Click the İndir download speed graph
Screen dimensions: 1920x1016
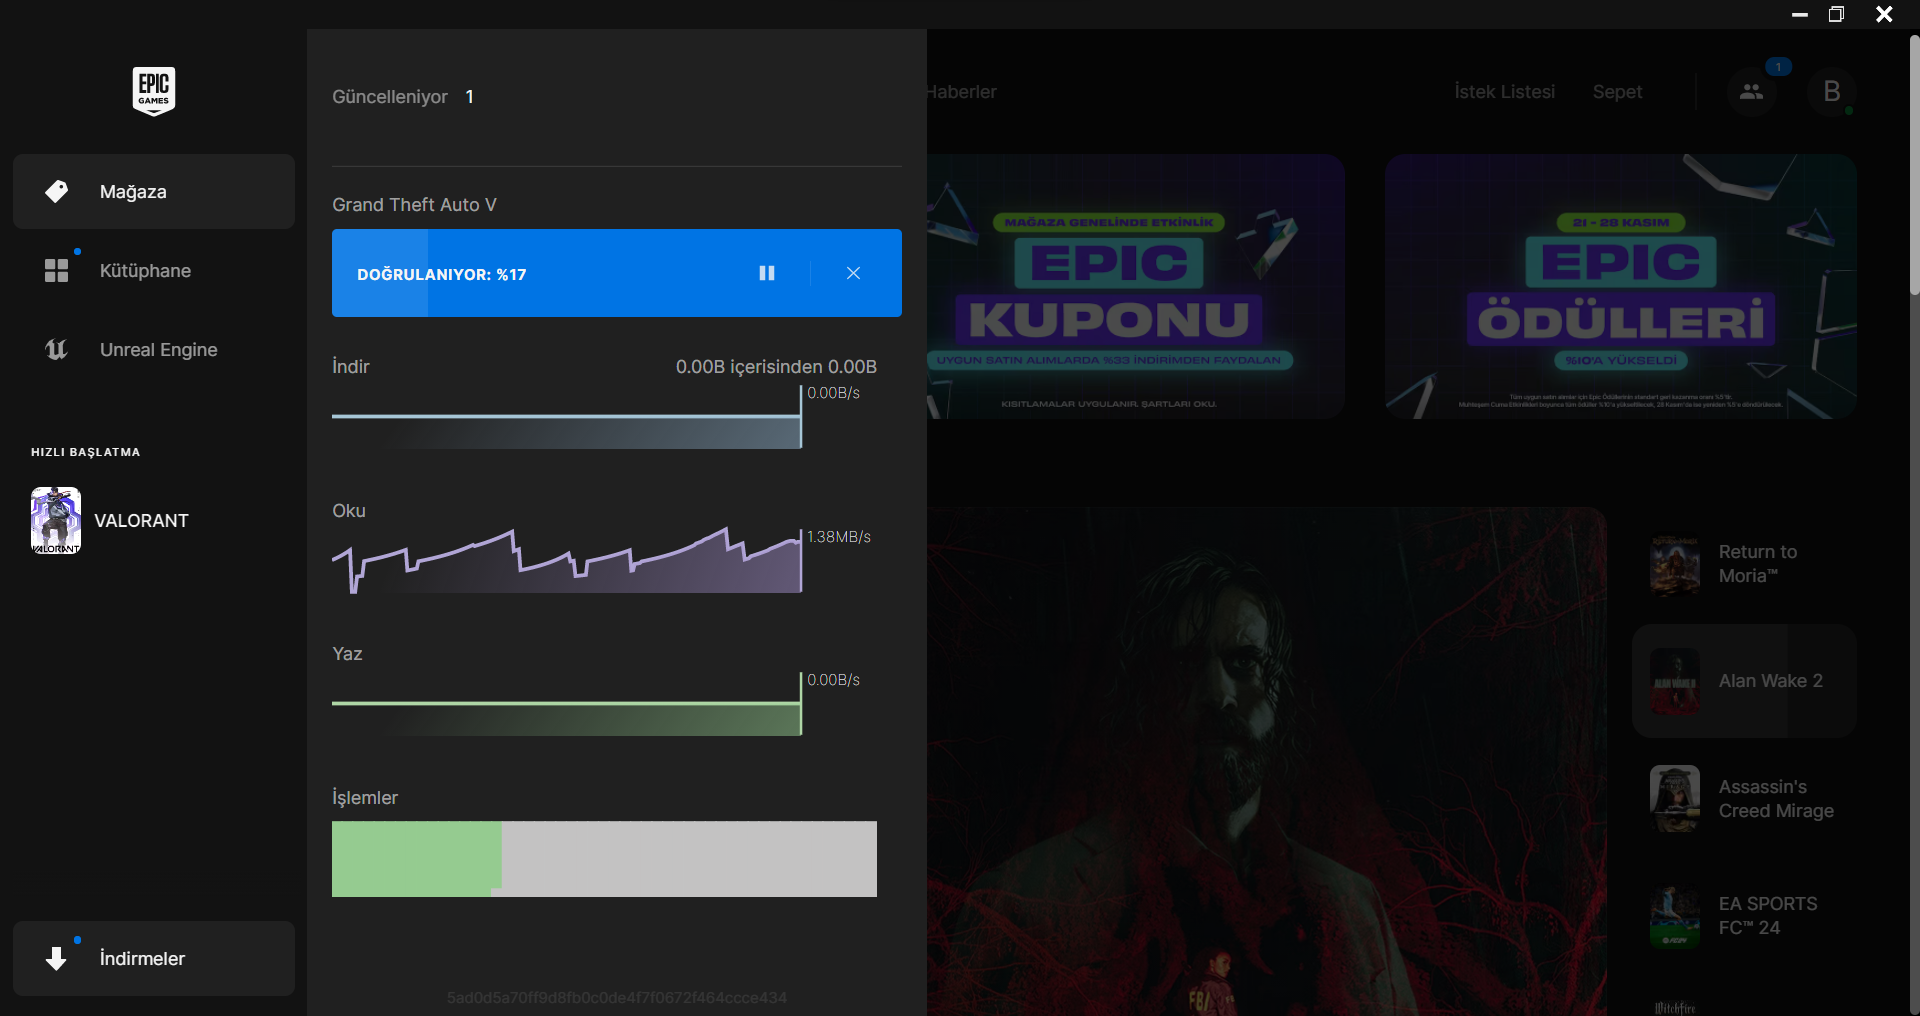567,417
